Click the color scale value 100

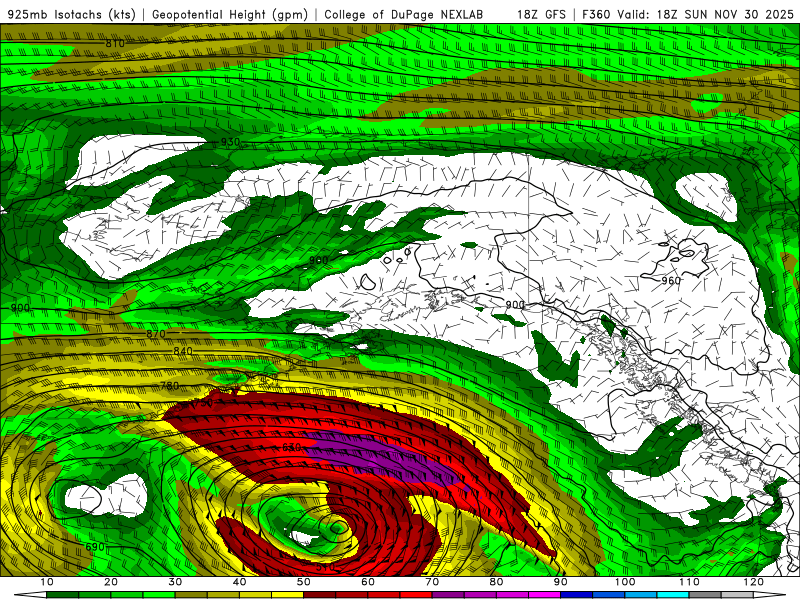625,582
